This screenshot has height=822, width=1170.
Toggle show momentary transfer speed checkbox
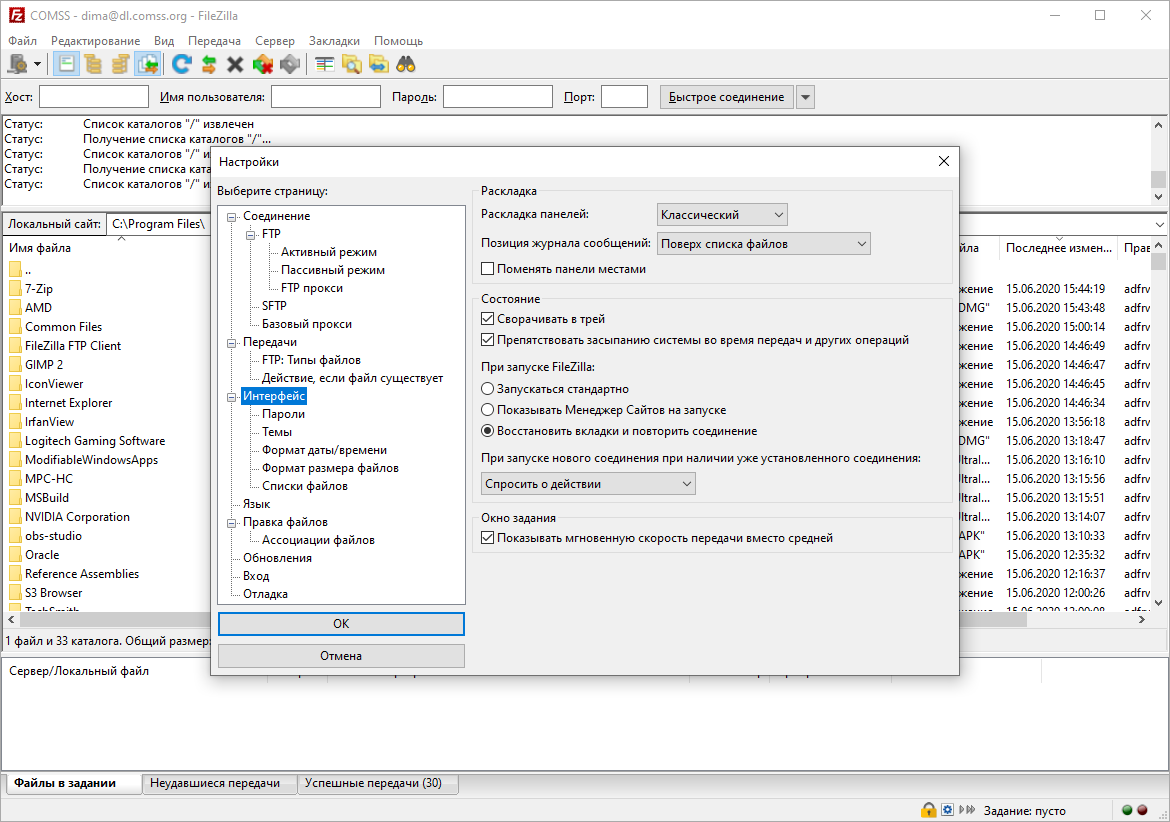[487, 537]
